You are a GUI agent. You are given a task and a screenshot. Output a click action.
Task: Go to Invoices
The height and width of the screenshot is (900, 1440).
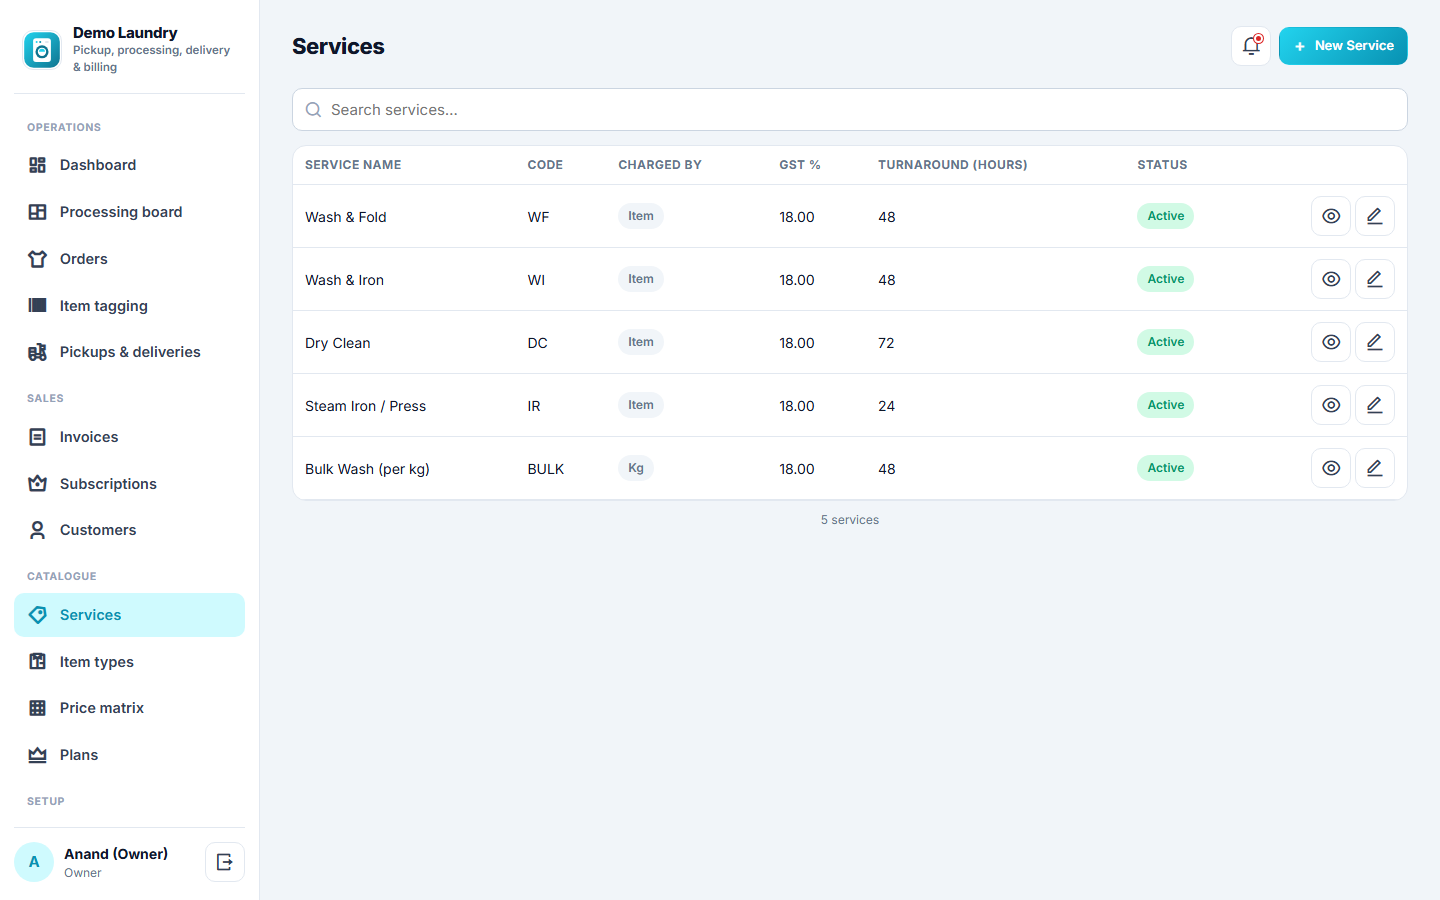pyautogui.click(x=129, y=437)
